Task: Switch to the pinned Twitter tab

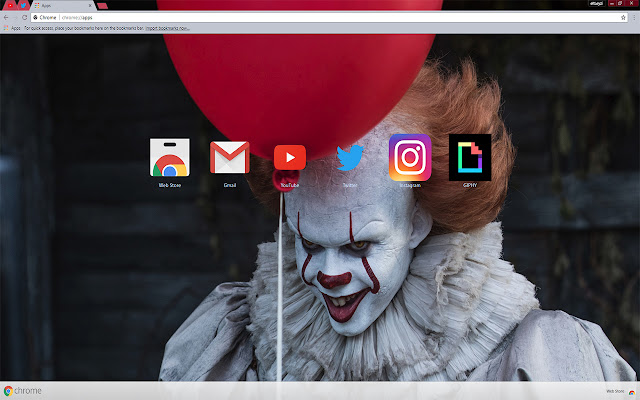Action: [23, 5]
